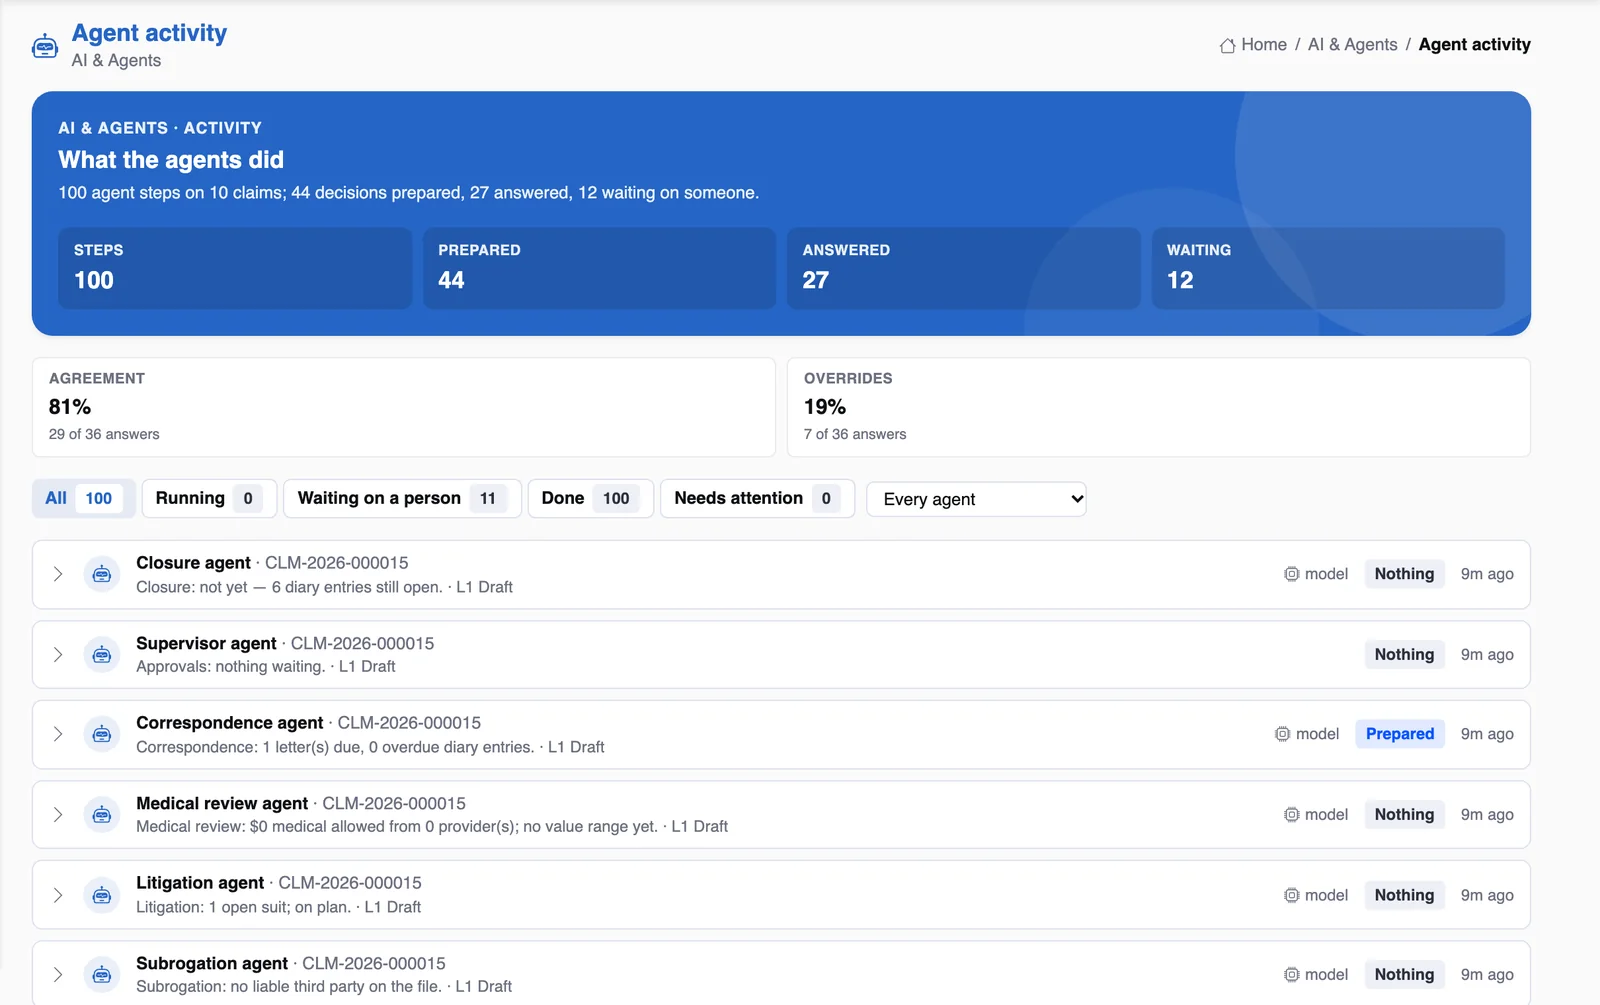Click "29 of 36 answers" text
The image size is (1600, 1005).
104,434
